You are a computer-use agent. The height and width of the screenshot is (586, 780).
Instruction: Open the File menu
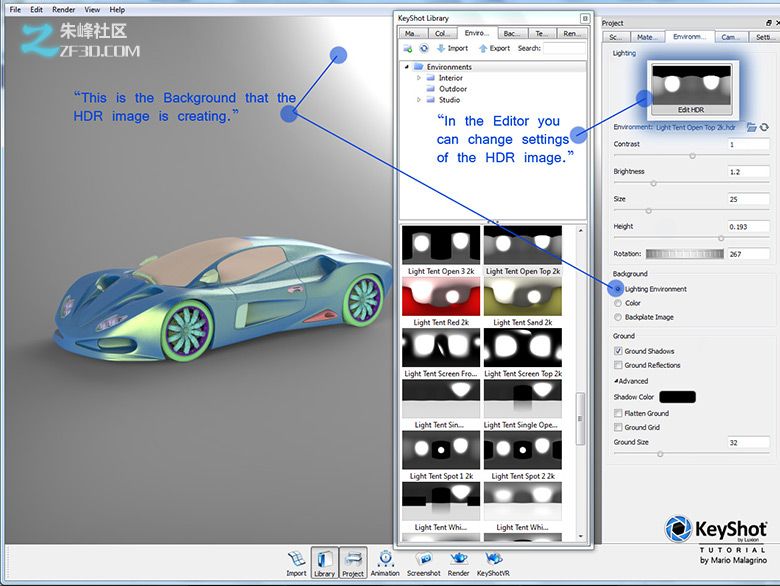[x=15, y=9]
